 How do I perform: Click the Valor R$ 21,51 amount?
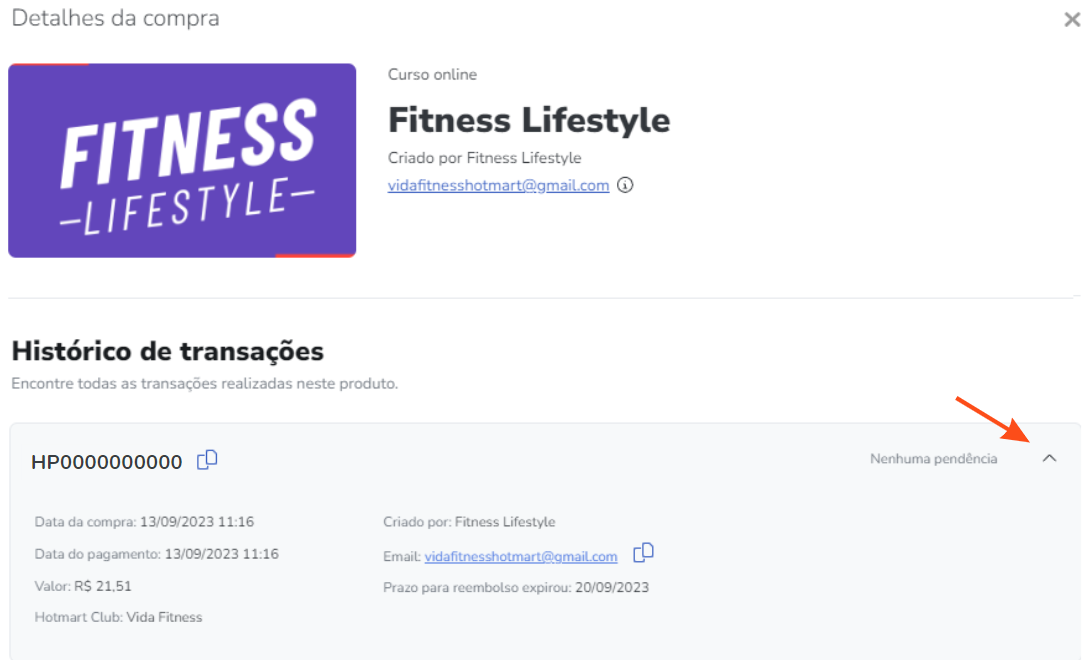coord(83,585)
